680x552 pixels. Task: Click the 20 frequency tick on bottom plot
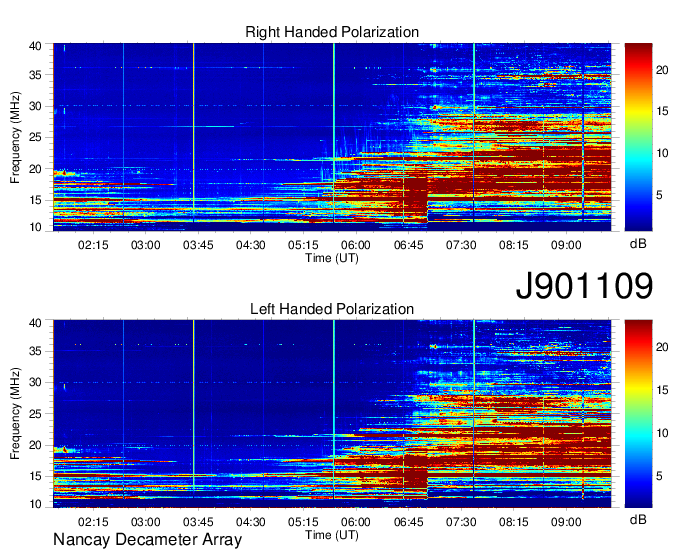[x=35, y=445]
